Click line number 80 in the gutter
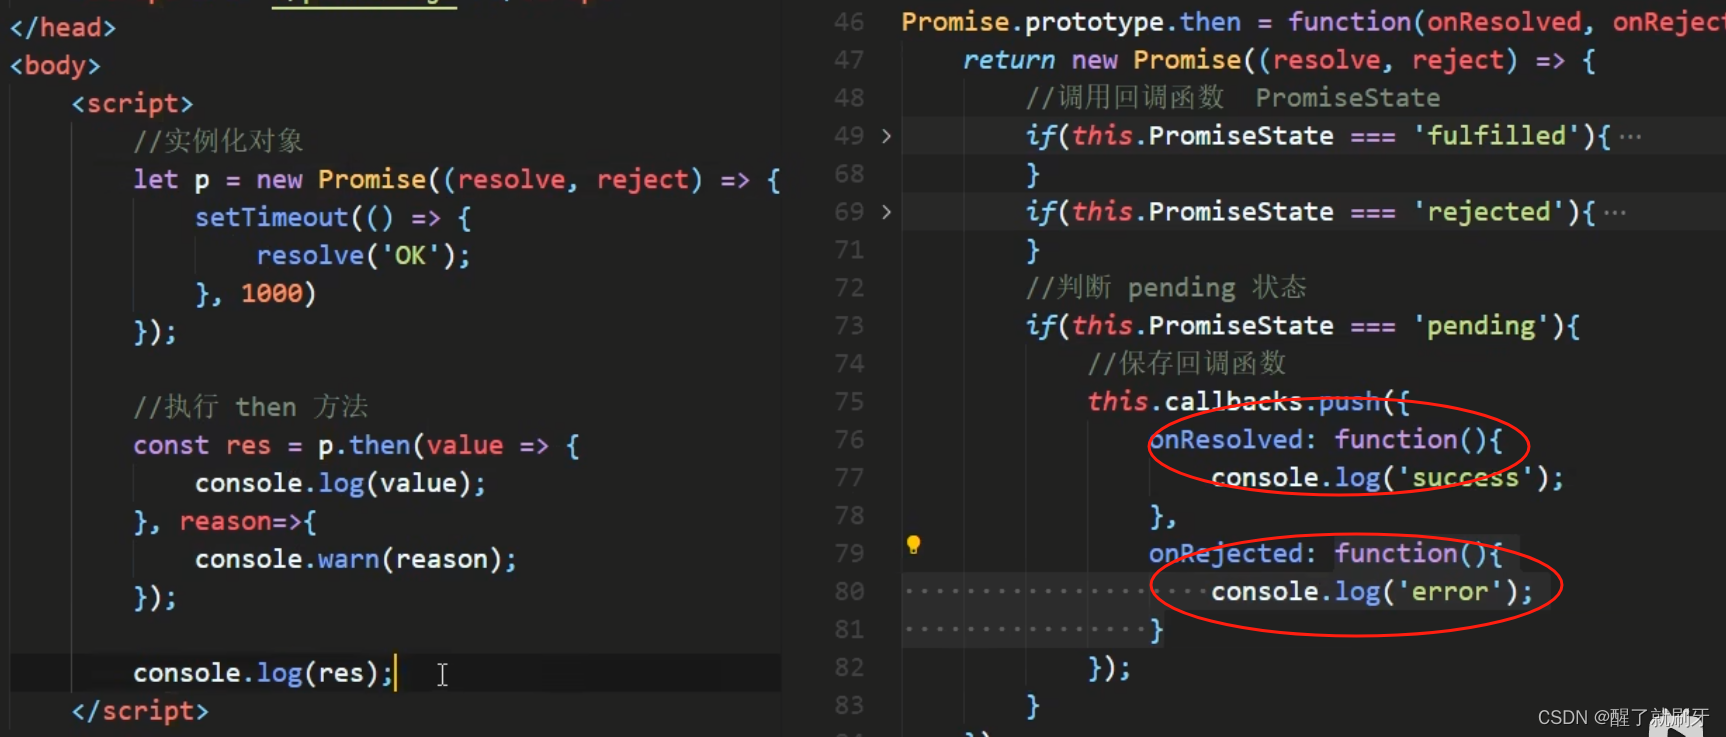 (849, 592)
